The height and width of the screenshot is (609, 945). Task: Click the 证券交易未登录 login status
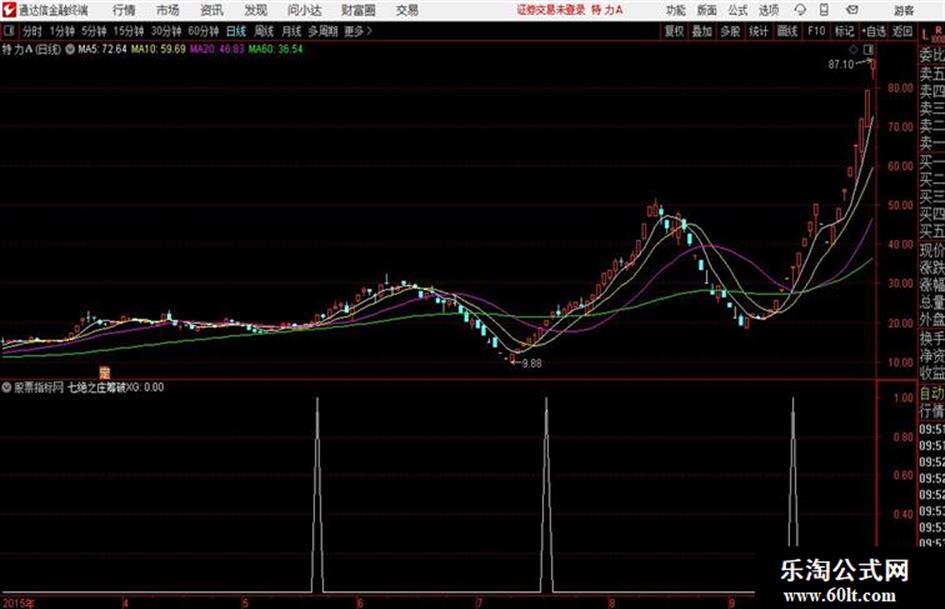(x=551, y=10)
